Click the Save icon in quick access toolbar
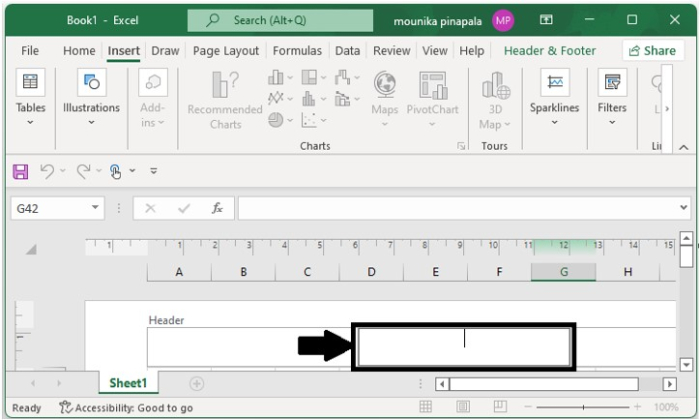 pos(21,171)
